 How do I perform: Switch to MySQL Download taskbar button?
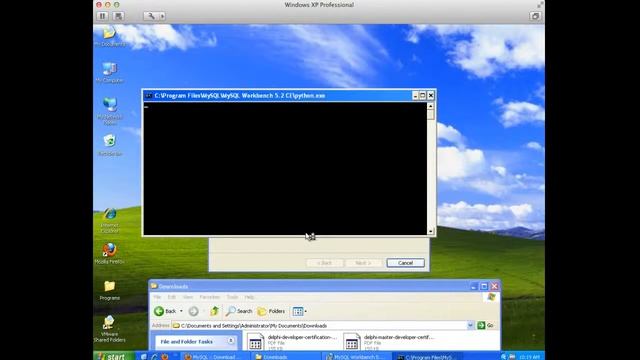[214, 356]
